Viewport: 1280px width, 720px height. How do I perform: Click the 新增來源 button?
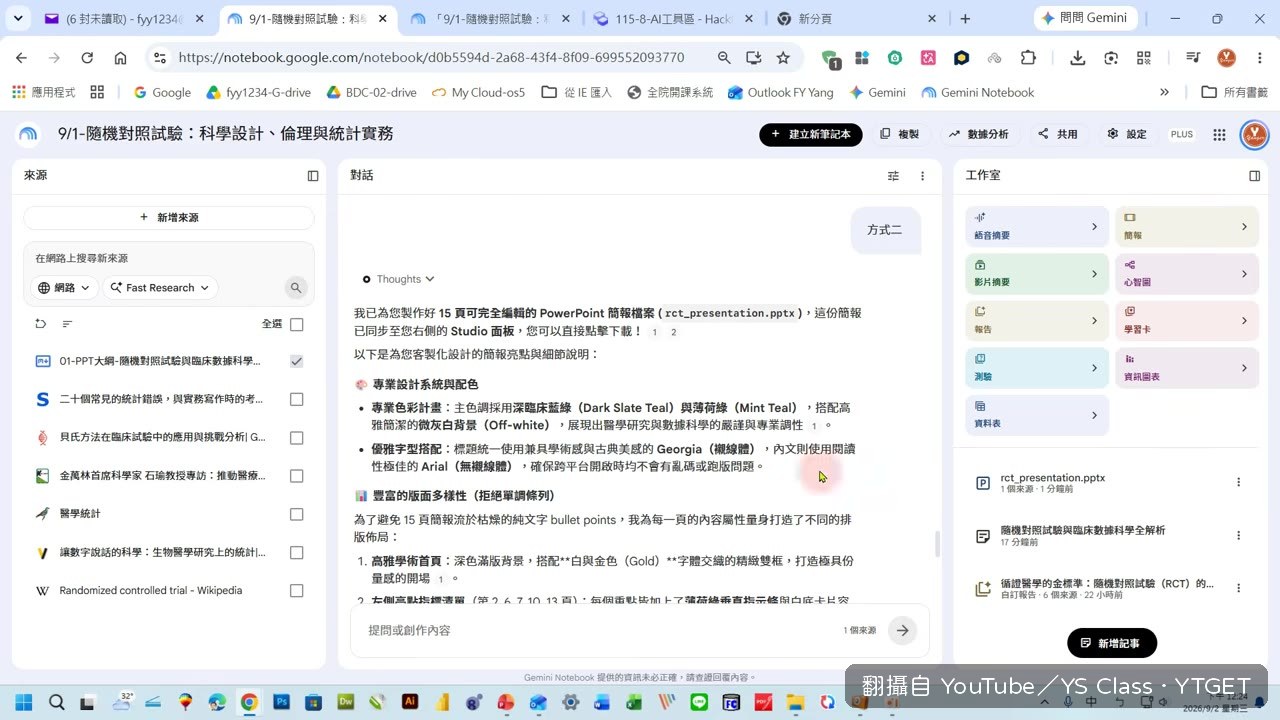[x=169, y=217]
